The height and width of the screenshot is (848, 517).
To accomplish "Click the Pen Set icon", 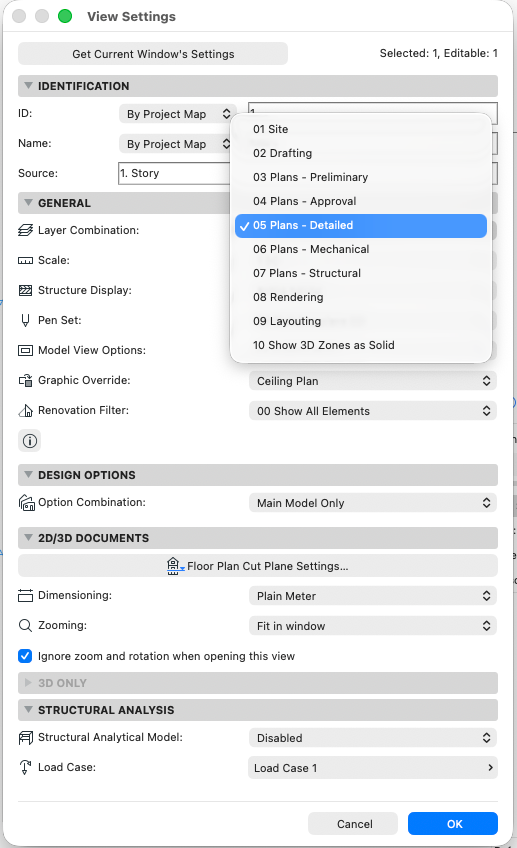I will (x=25, y=321).
